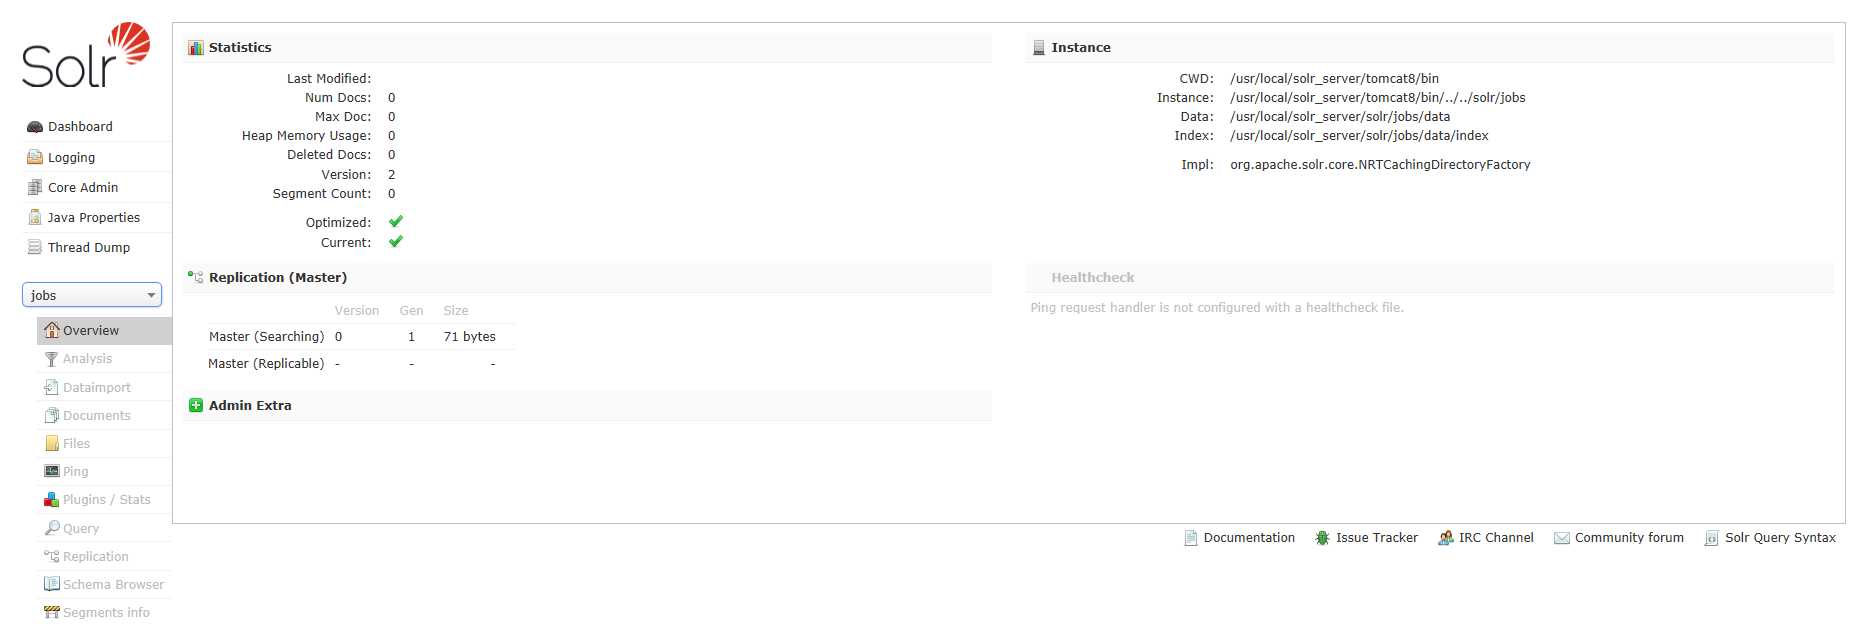Open the Solr Query Syntax link

point(1780,538)
